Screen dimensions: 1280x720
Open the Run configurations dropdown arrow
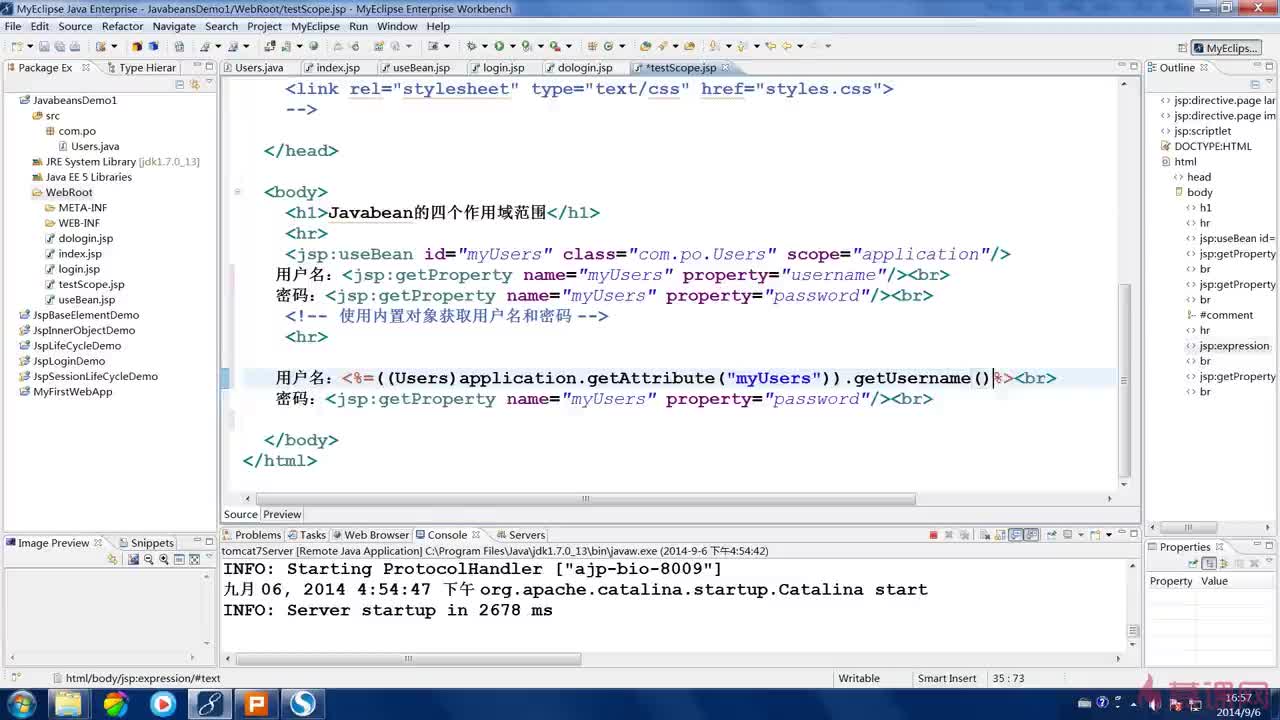[512, 46]
